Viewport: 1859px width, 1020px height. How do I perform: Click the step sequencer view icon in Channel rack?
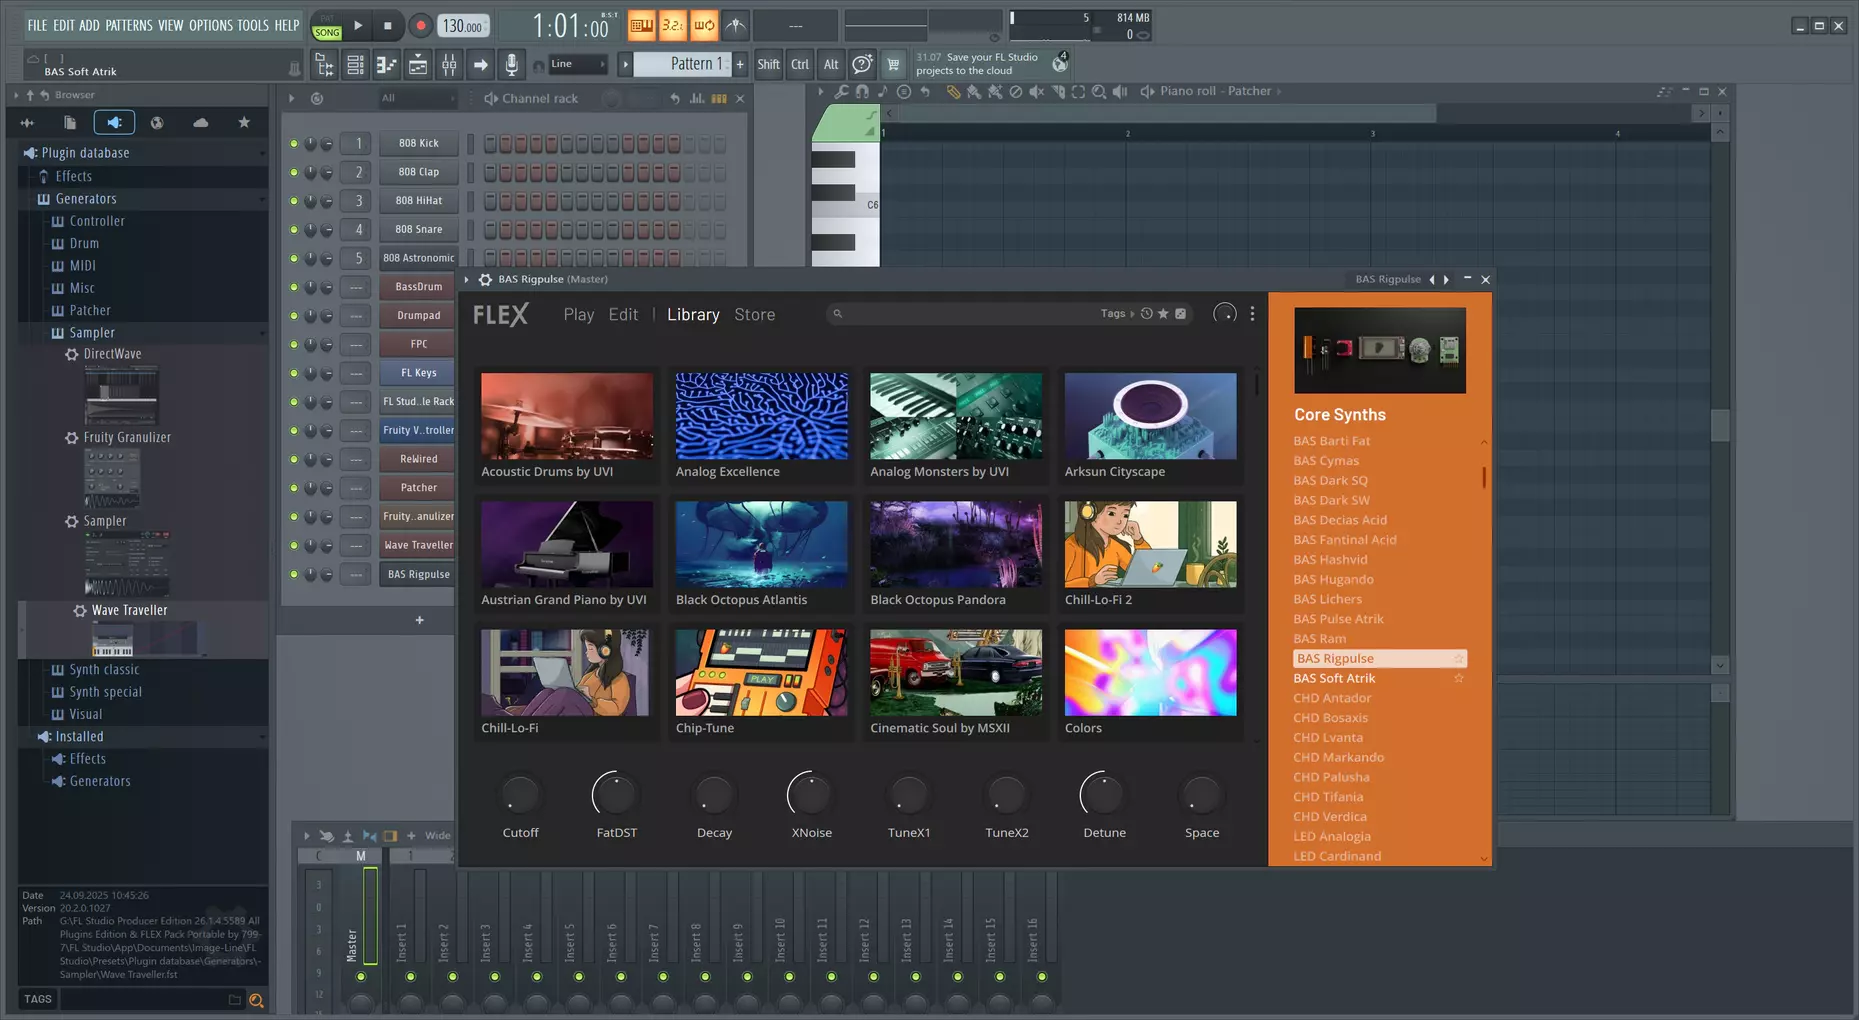click(719, 98)
